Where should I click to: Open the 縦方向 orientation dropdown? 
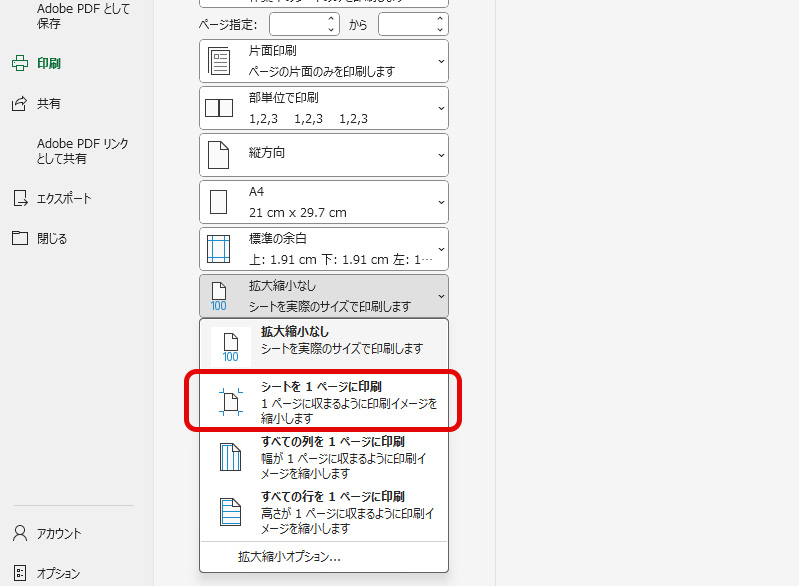323,155
